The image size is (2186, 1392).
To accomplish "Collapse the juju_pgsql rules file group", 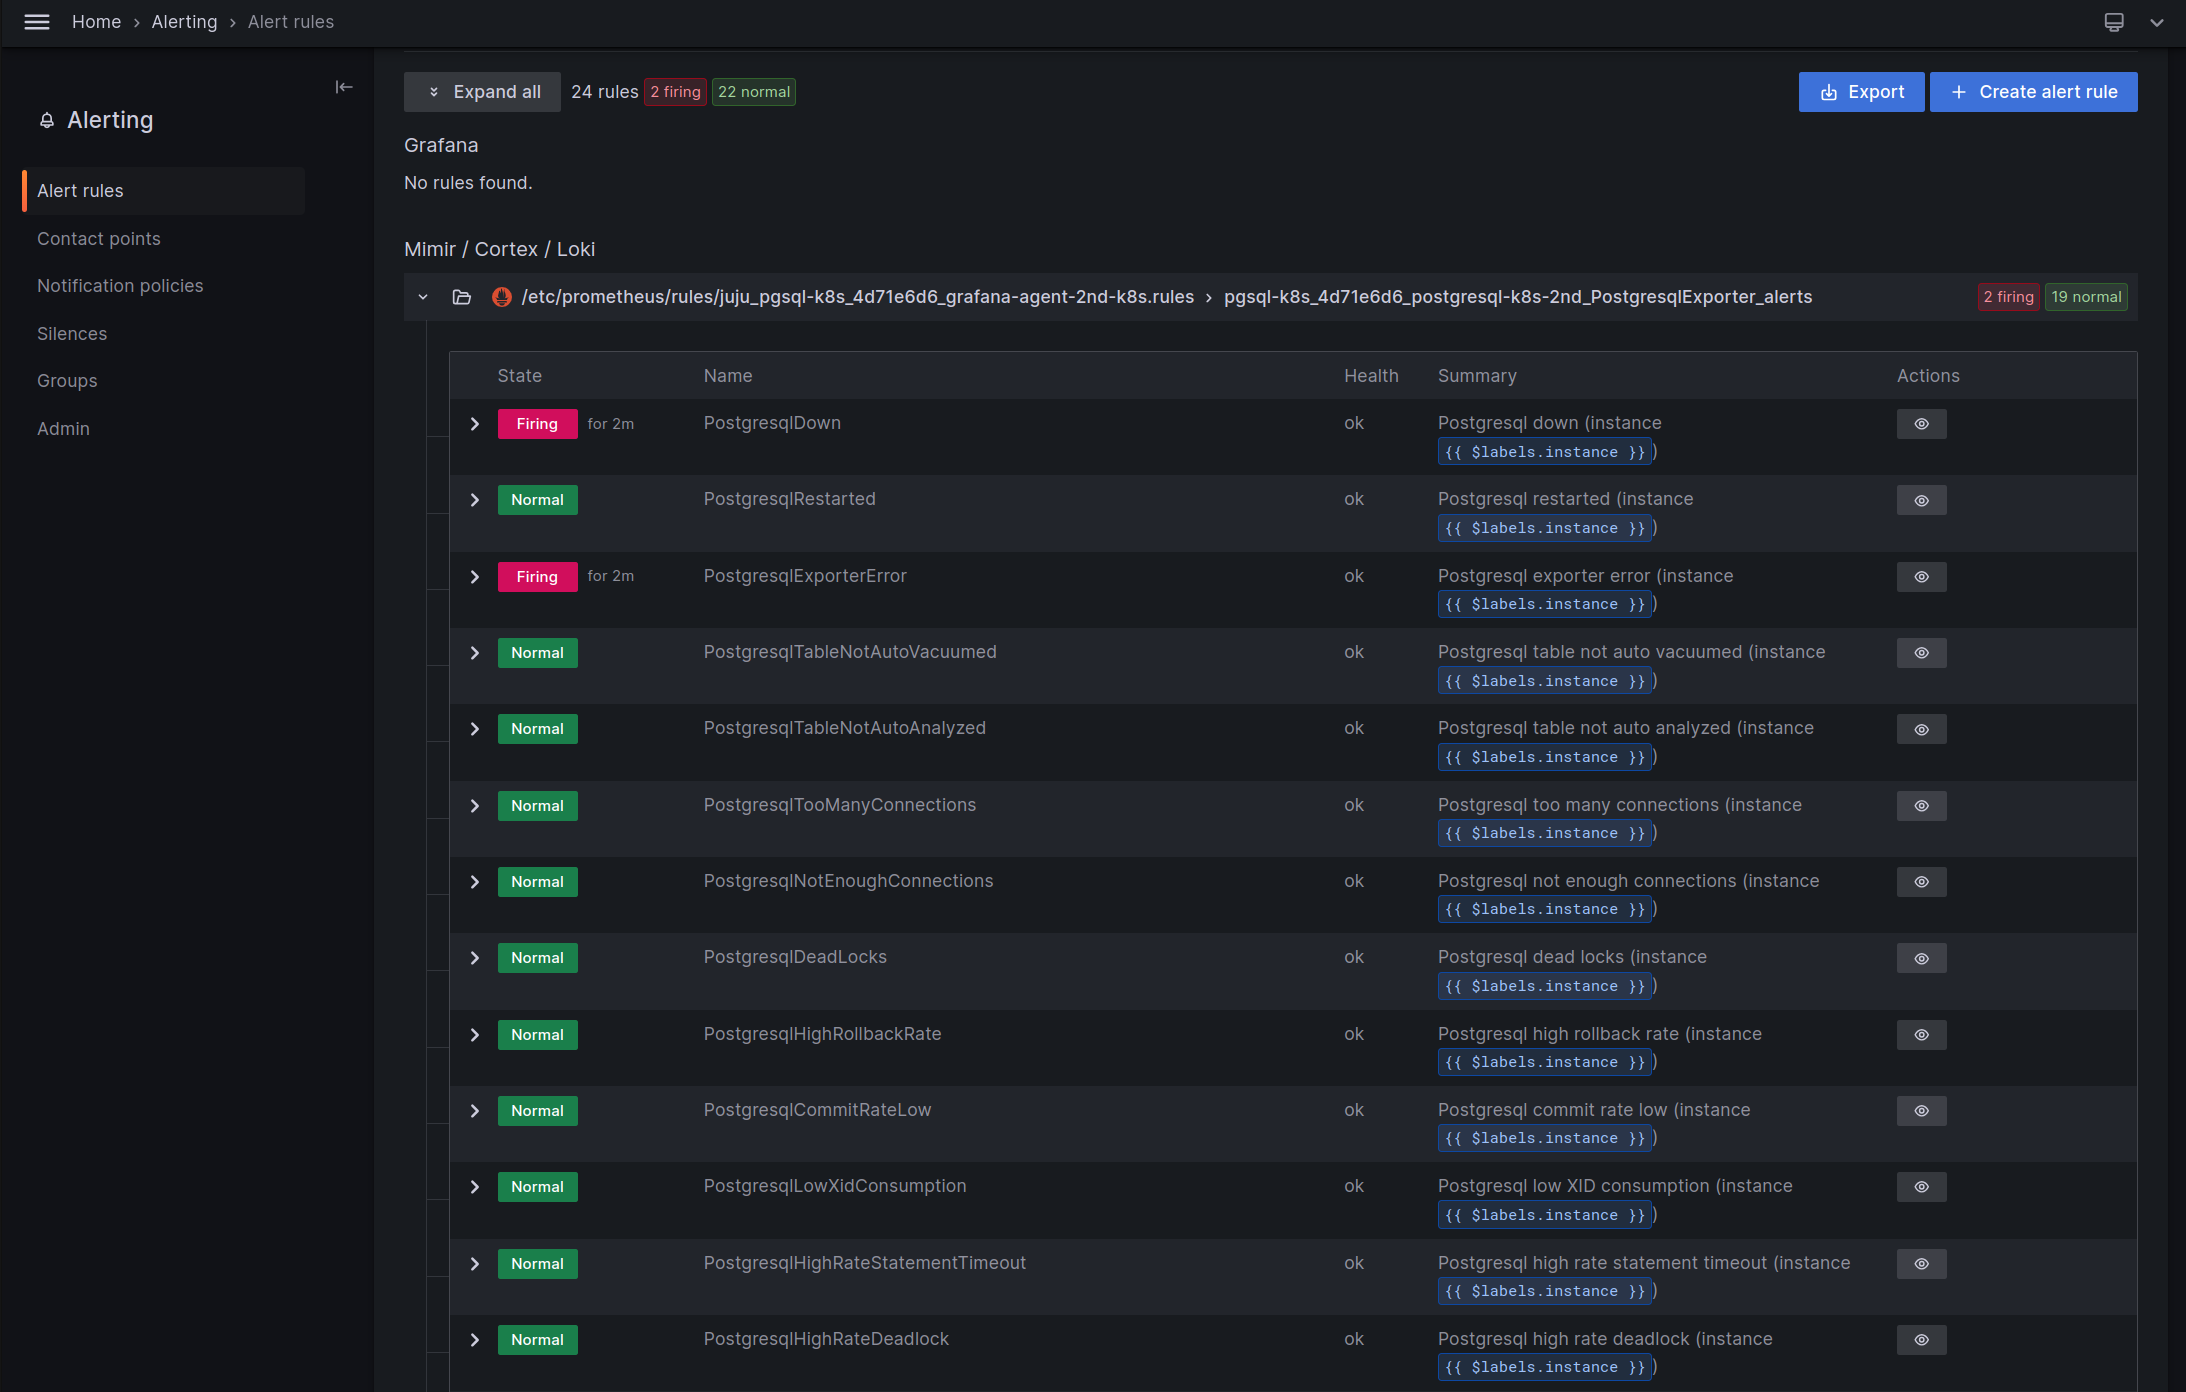I will pos(422,297).
